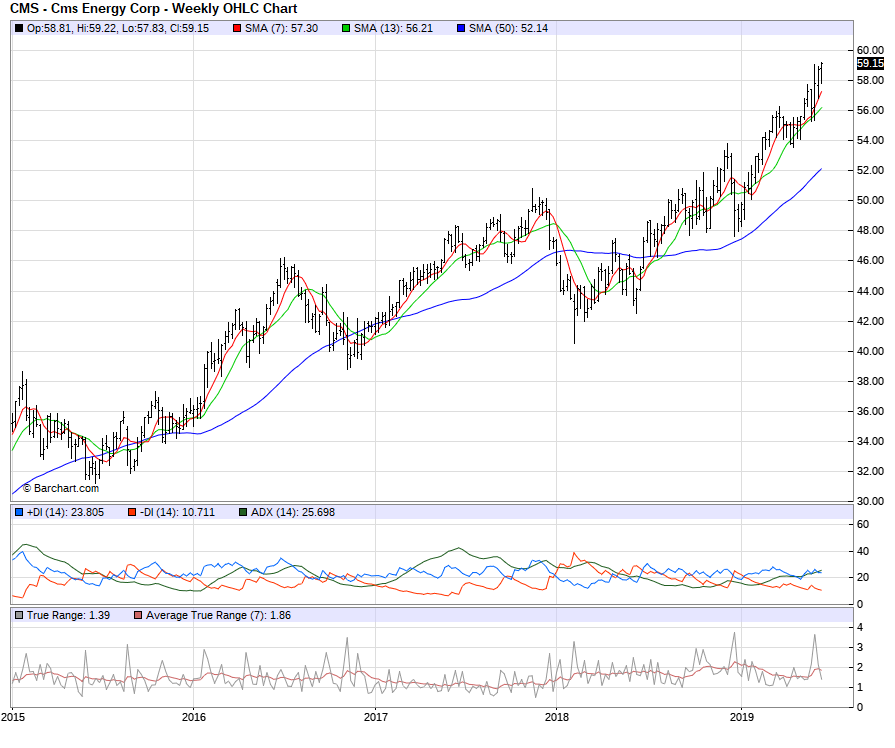Click the highlighted 59.15 last-price tag on the price axis
The width and height of the screenshot is (895, 748).
[870, 63]
